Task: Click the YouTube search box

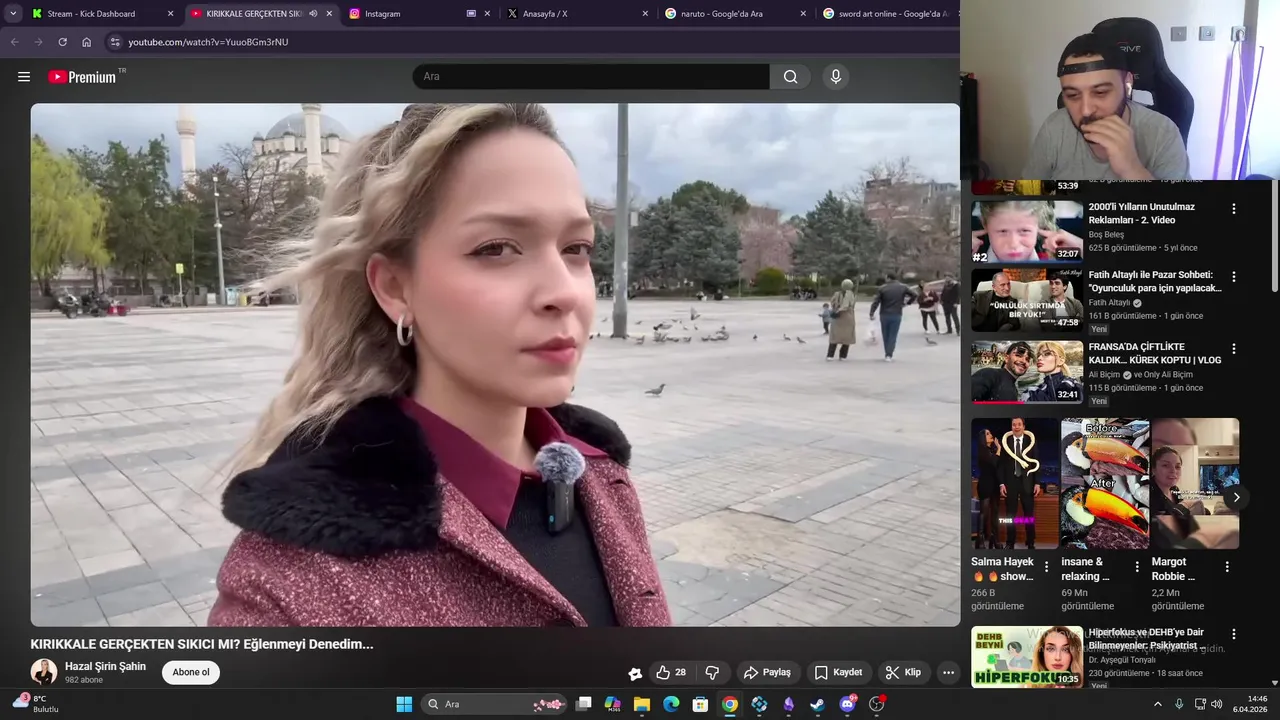Action: (x=591, y=77)
